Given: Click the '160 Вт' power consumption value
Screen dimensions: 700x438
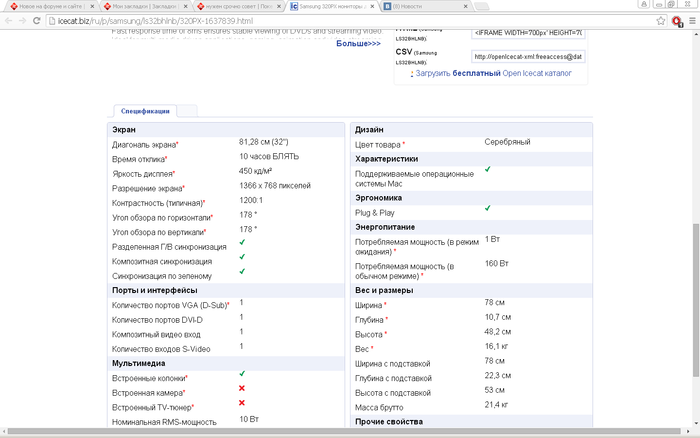Looking at the screenshot, I should pos(497,264).
